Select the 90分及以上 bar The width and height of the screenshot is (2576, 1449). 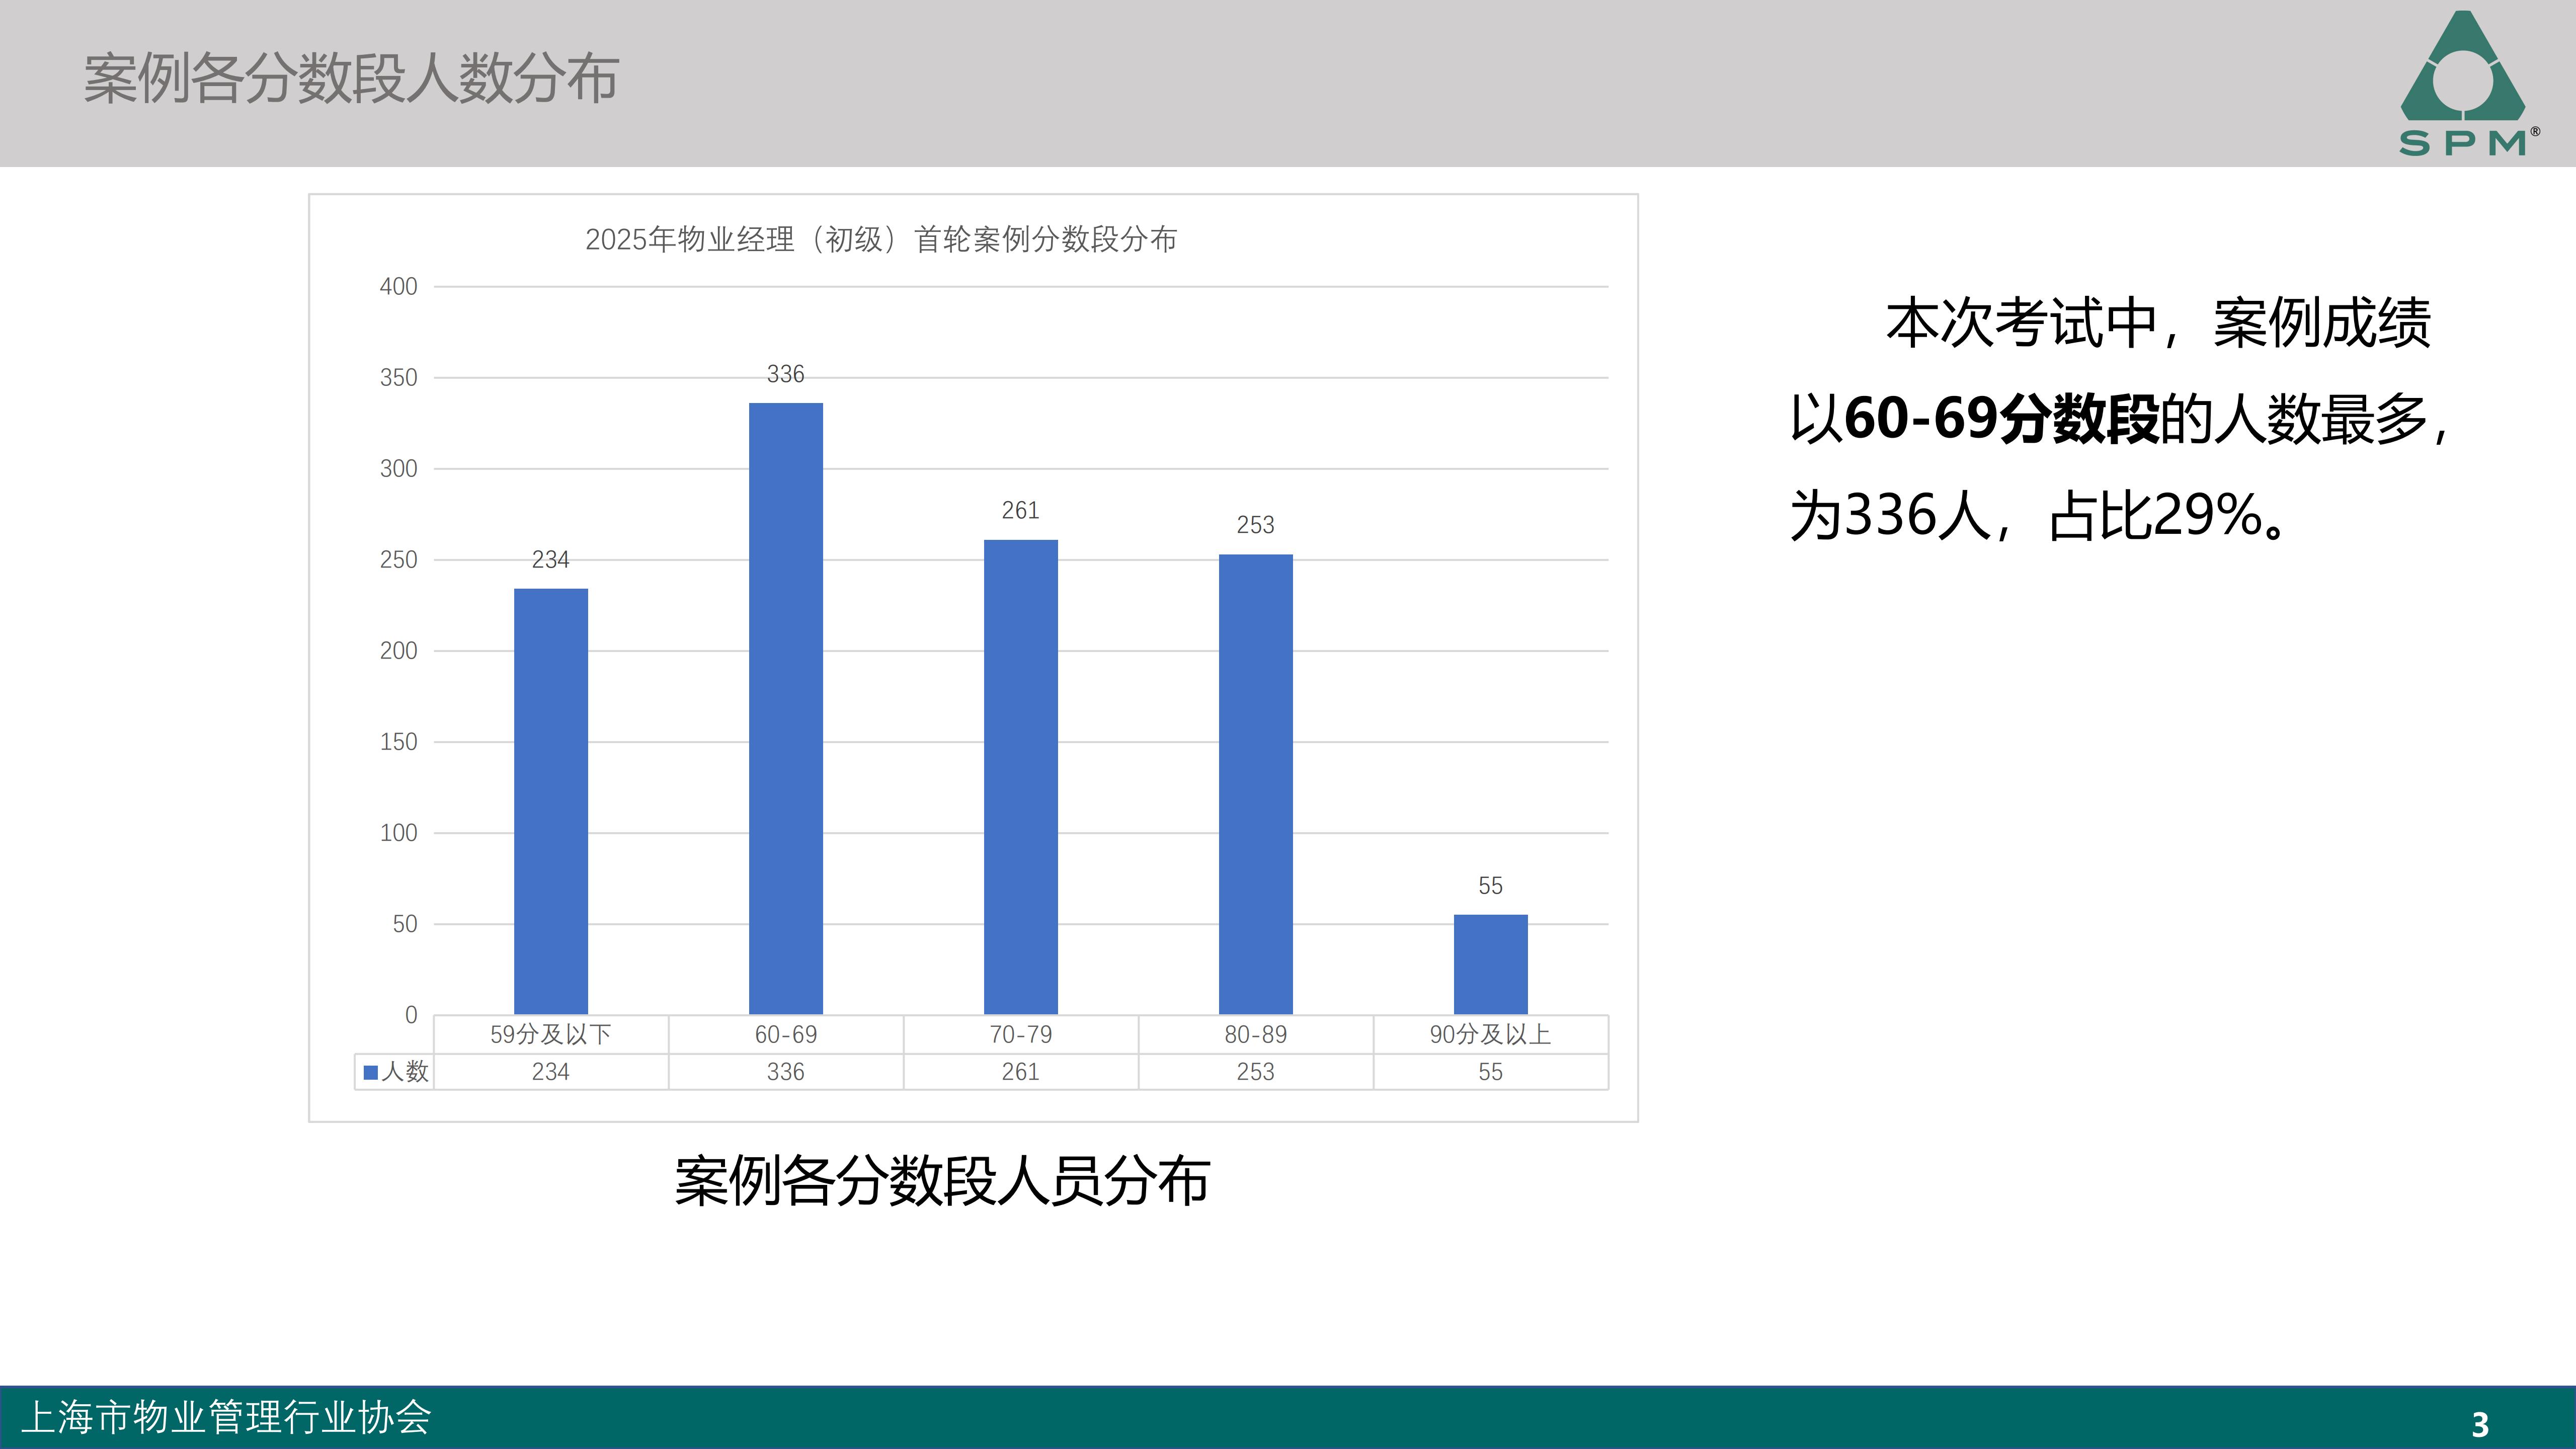click(1490, 964)
